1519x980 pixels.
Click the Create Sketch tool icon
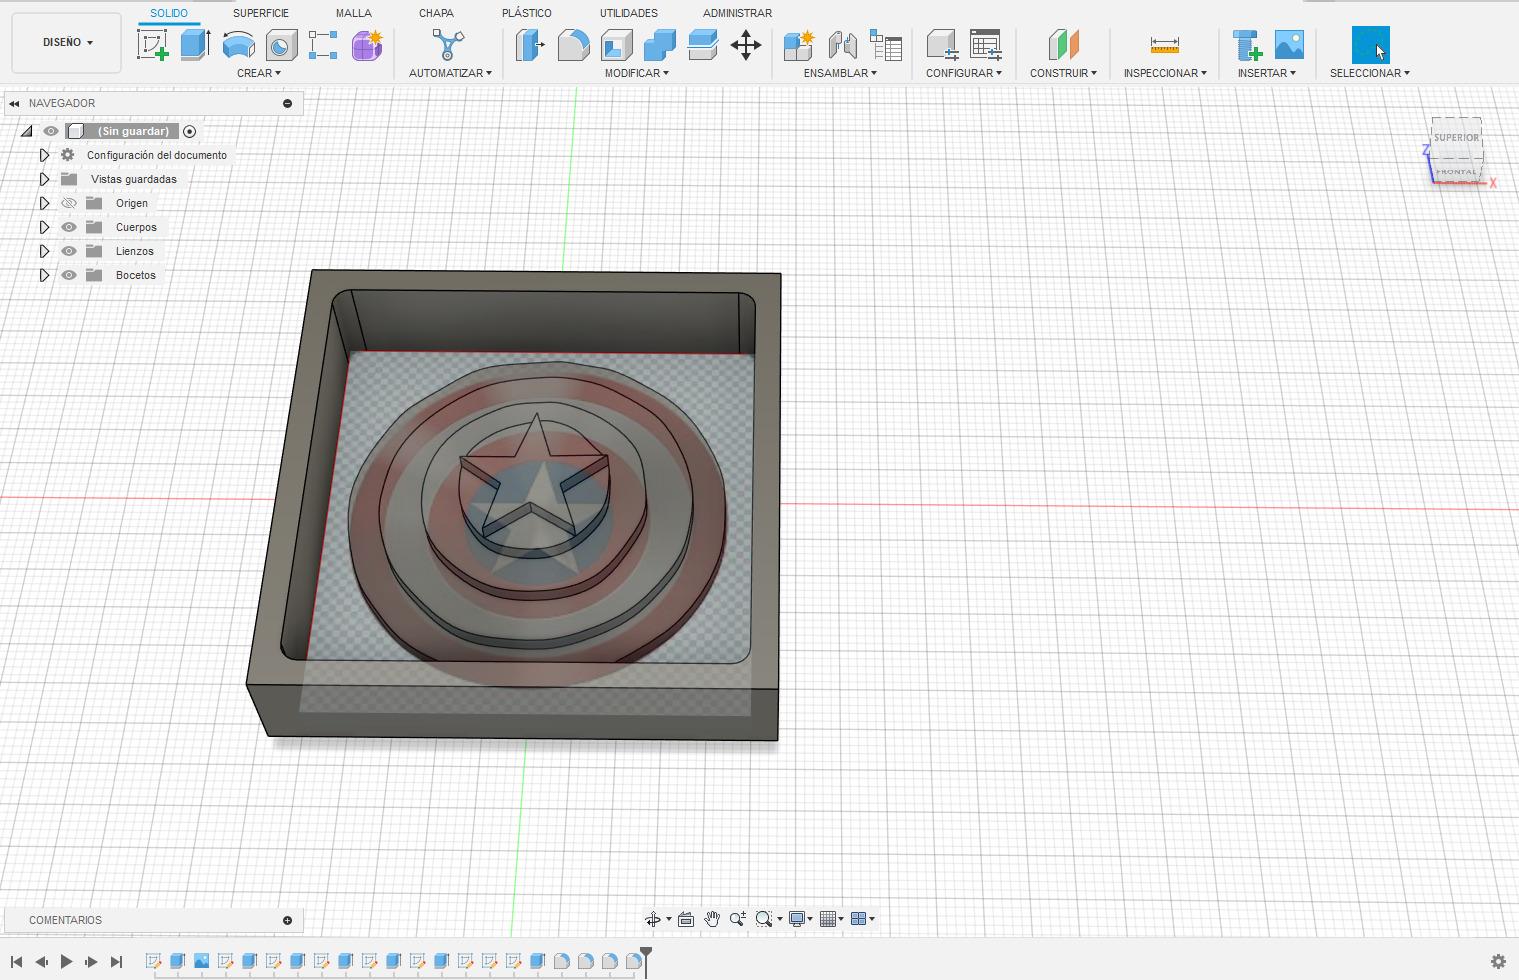[152, 45]
